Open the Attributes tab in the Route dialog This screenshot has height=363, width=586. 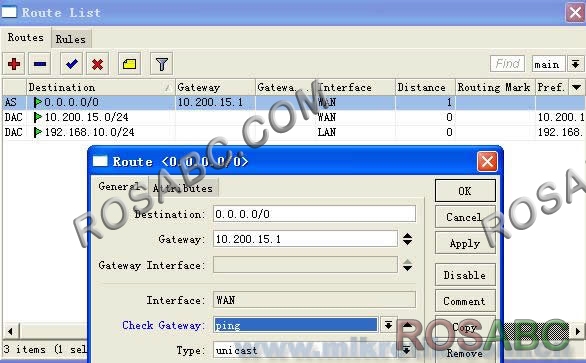183,188
